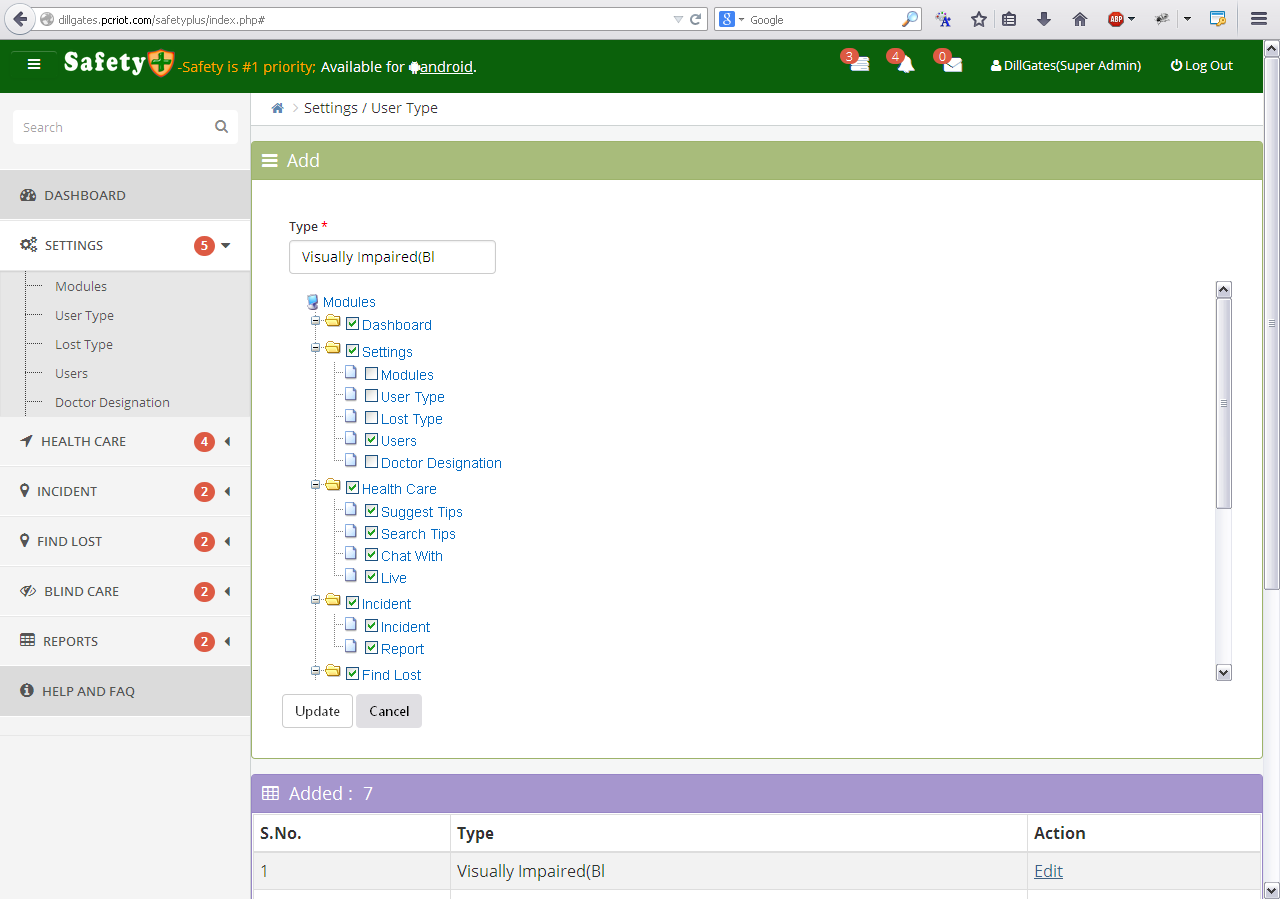
Task: Uncheck the Report checkbox in tree
Action: point(371,648)
